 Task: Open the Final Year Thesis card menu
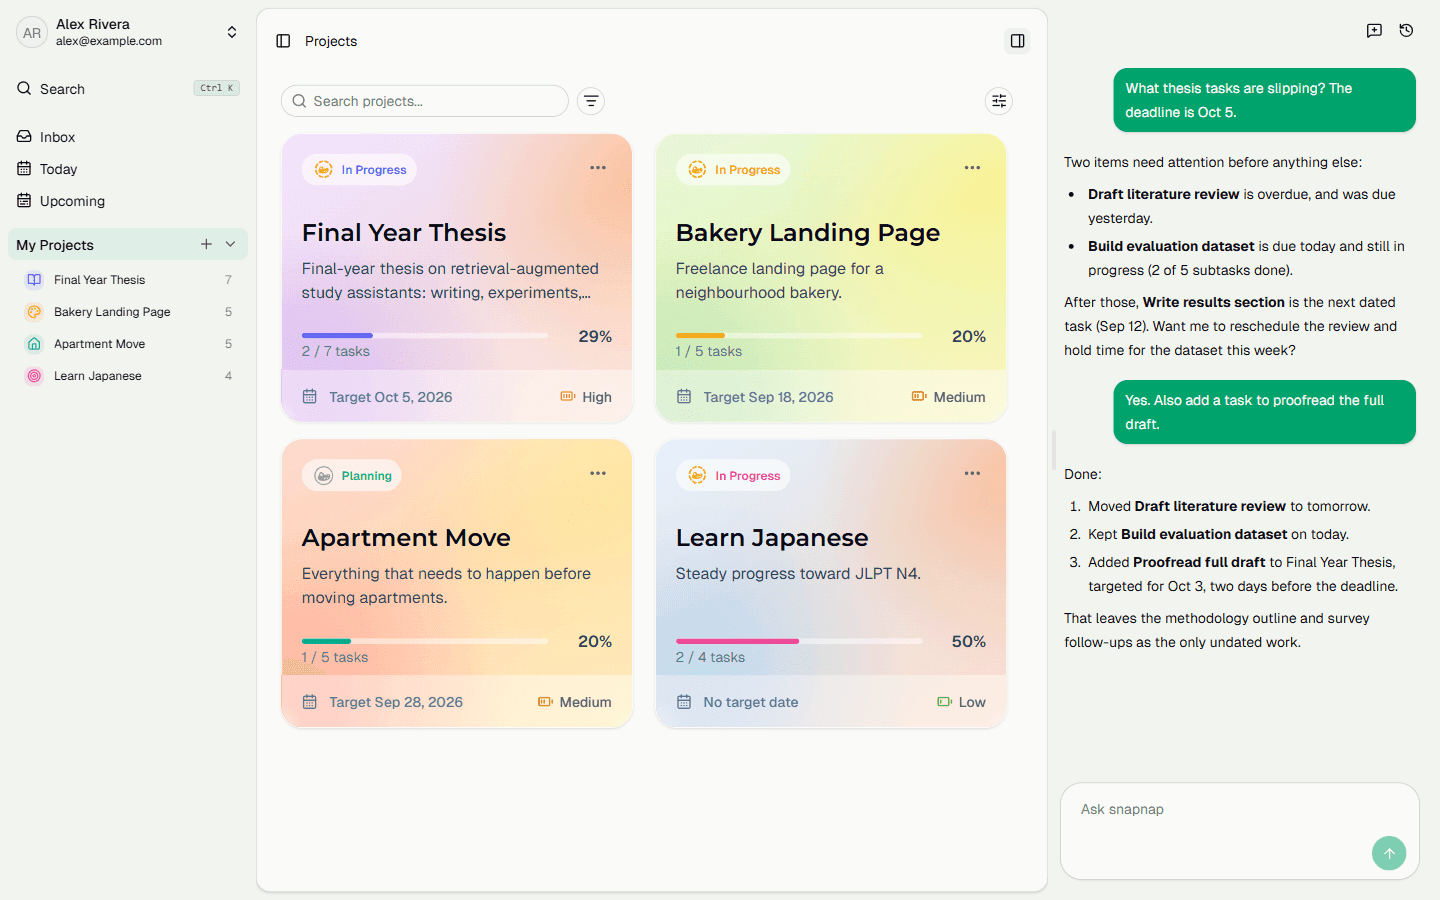tap(598, 168)
